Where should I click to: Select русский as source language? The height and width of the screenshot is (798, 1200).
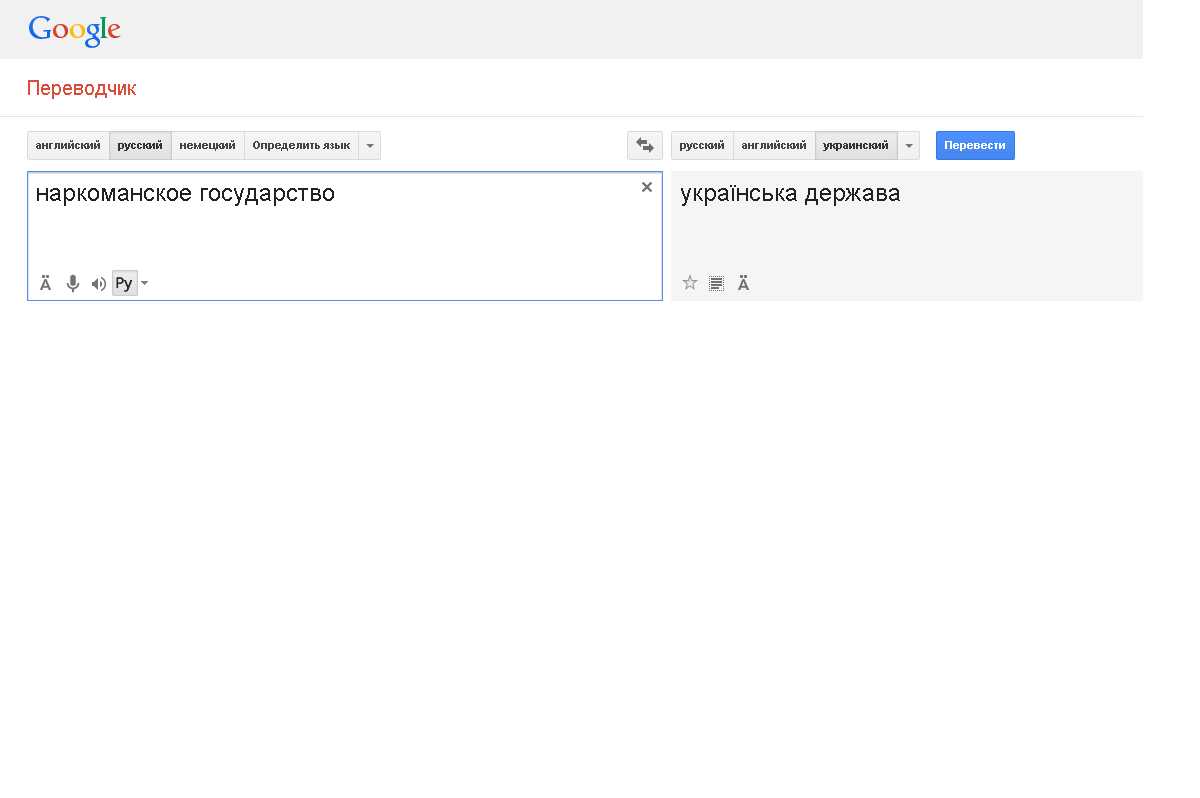[140, 146]
